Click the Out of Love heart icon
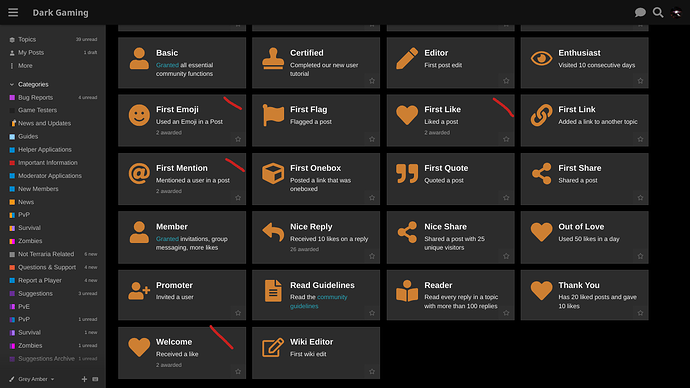This screenshot has height=388, width=690. [541, 232]
